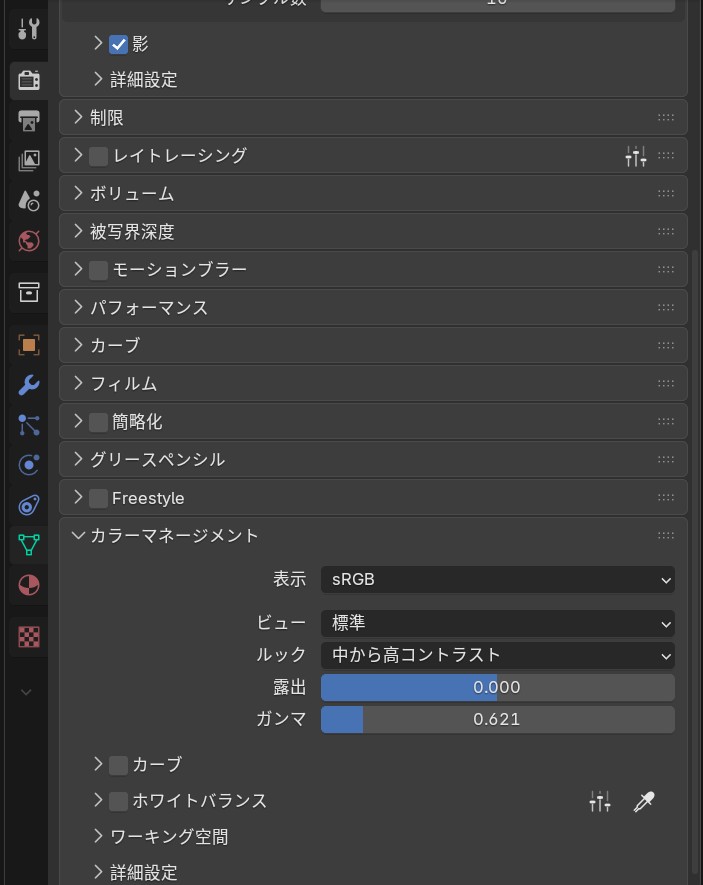Viewport: 703px width, 885px height.
Task: Expand the ワーキング空間 subpanel
Action: 168,836
